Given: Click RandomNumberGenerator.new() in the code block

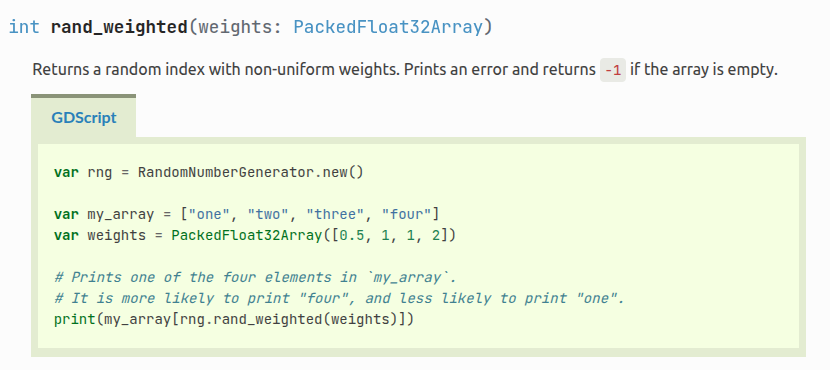Looking at the screenshot, I should (x=251, y=172).
